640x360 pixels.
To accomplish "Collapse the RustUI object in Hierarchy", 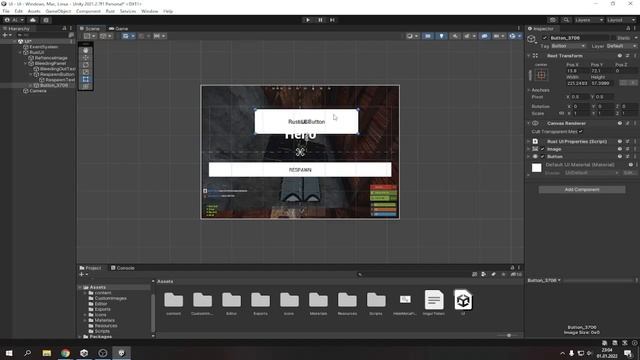I will pos(20,52).
